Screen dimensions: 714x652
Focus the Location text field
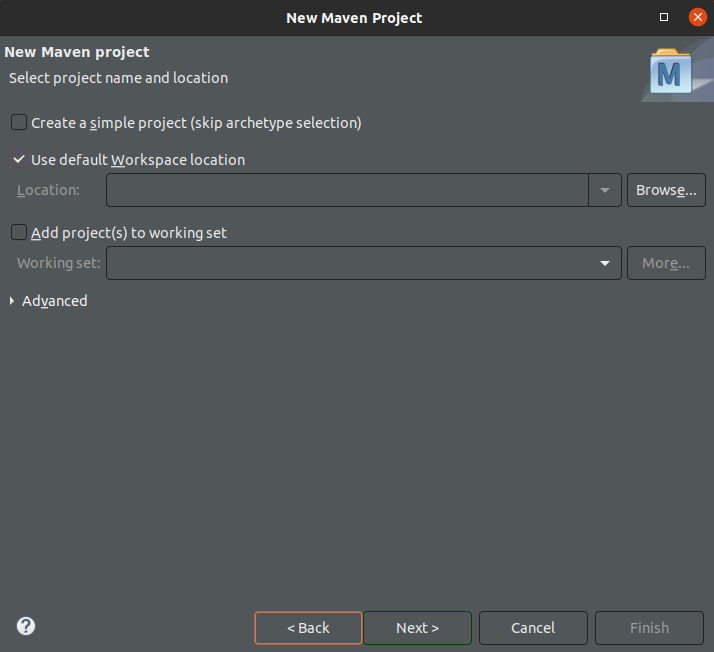(347, 190)
